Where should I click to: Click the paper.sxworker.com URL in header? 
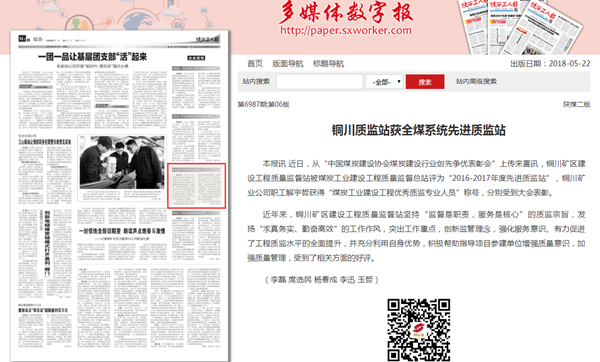tap(346, 30)
